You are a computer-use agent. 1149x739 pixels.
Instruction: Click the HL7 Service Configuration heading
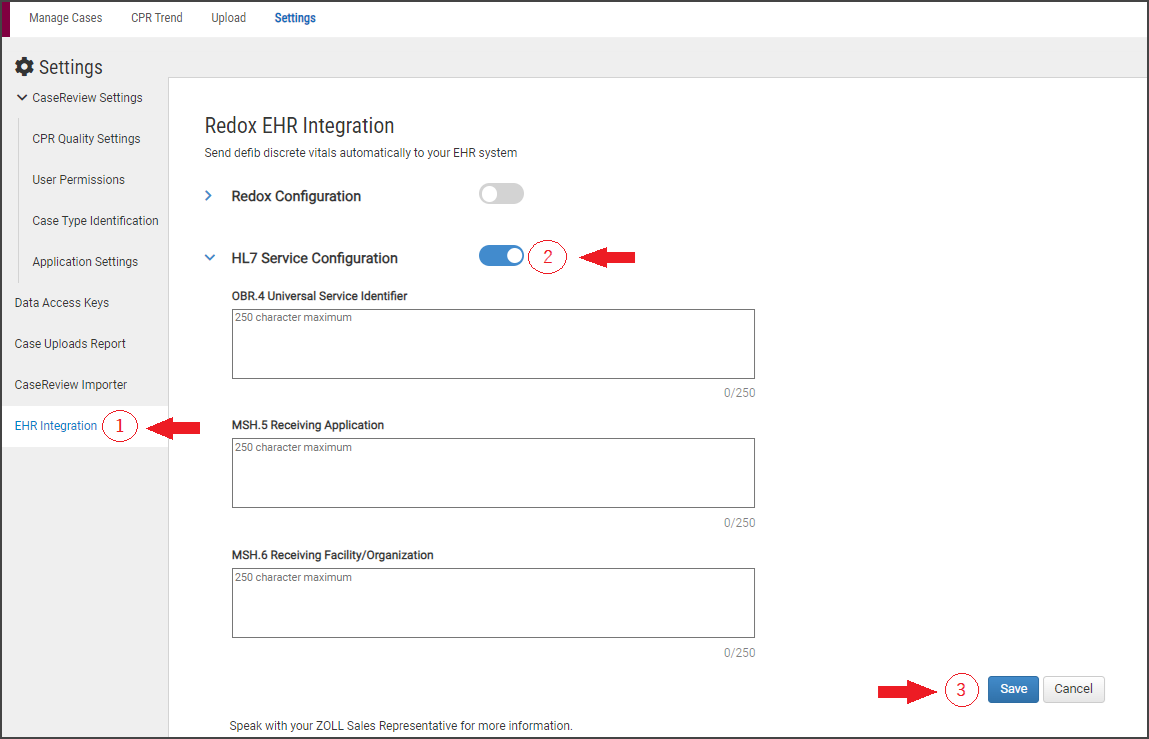coord(314,258)
